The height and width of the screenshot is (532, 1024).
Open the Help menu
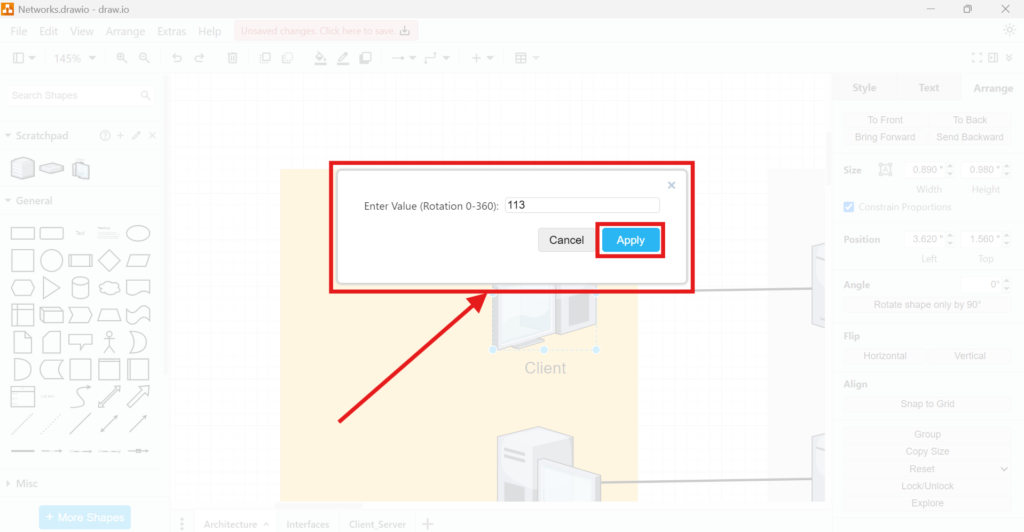210,31
